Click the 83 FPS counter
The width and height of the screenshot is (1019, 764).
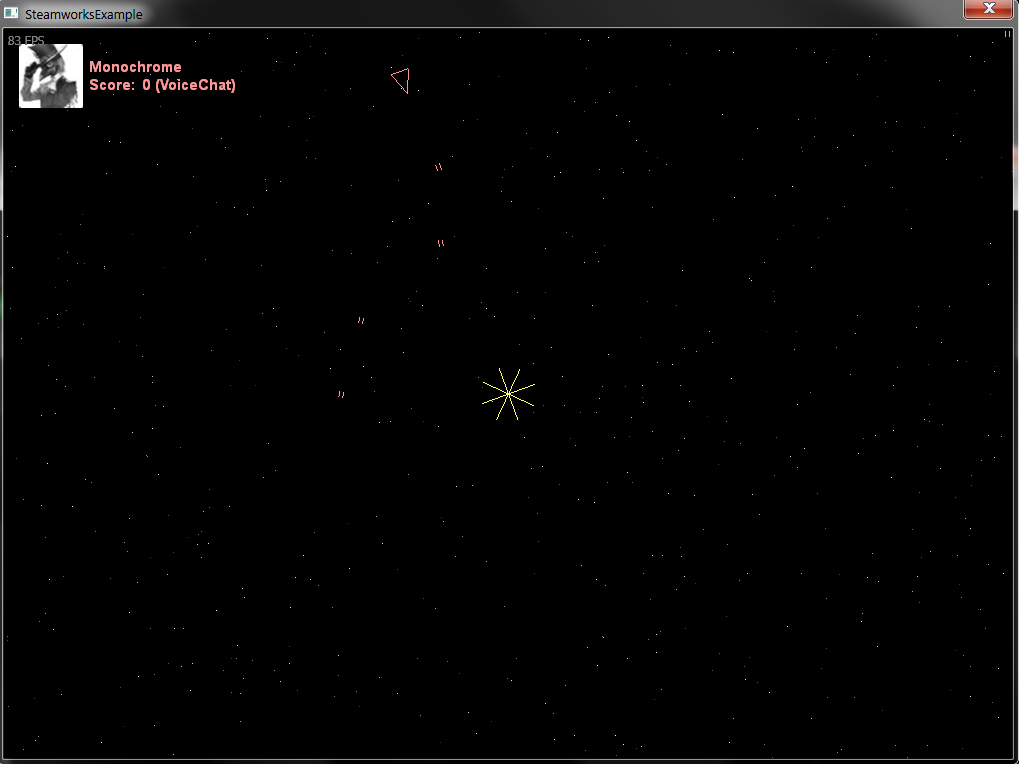click(26, 40)
